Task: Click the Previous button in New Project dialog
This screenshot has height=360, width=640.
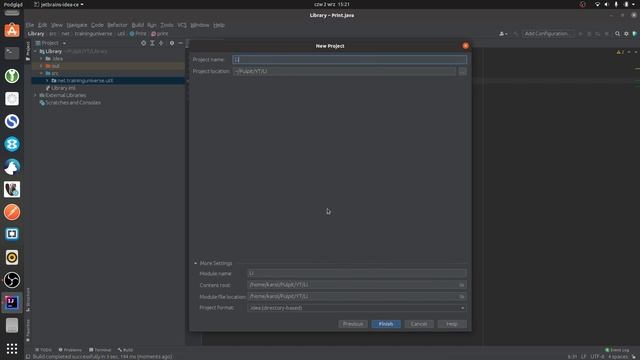Action: [353, 324]
